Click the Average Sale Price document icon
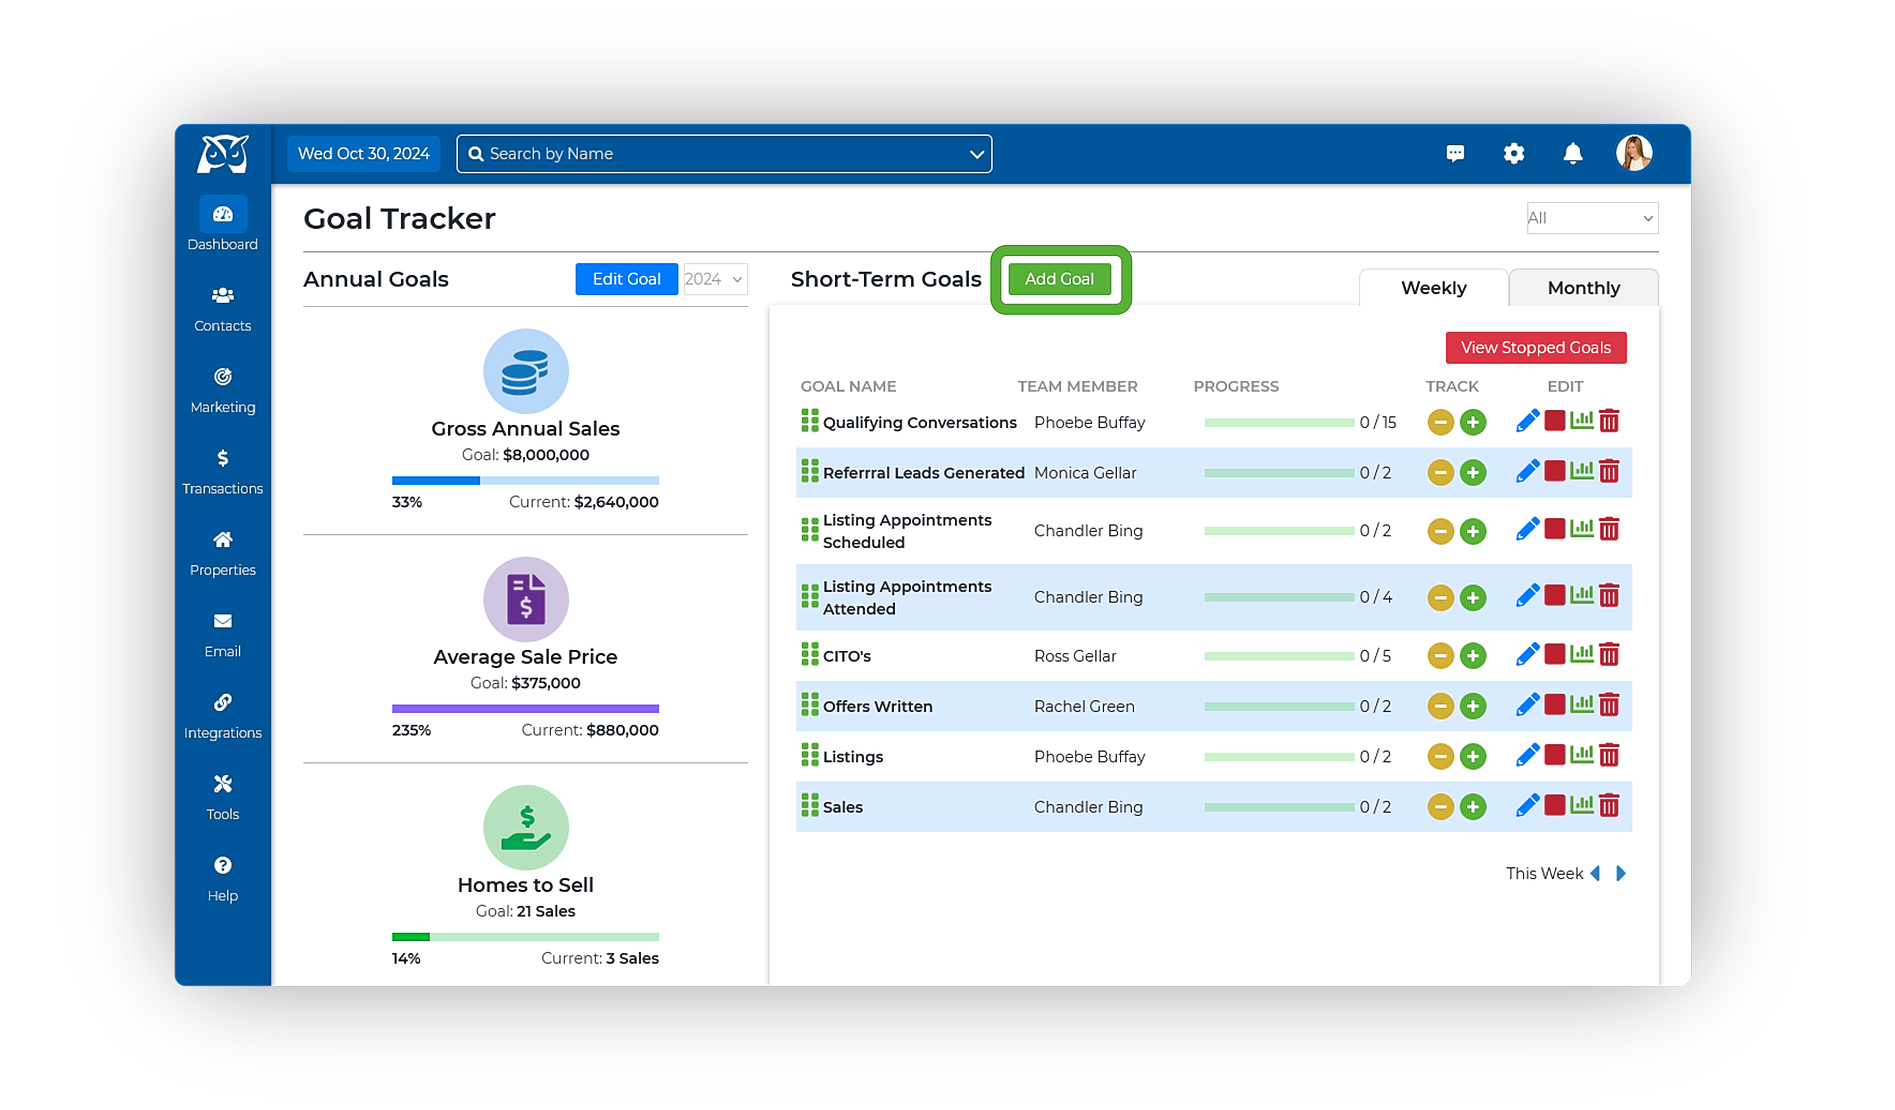The height and width of the screenshot is (1110, 1895). pyautogui.click(x=525, y=599)
